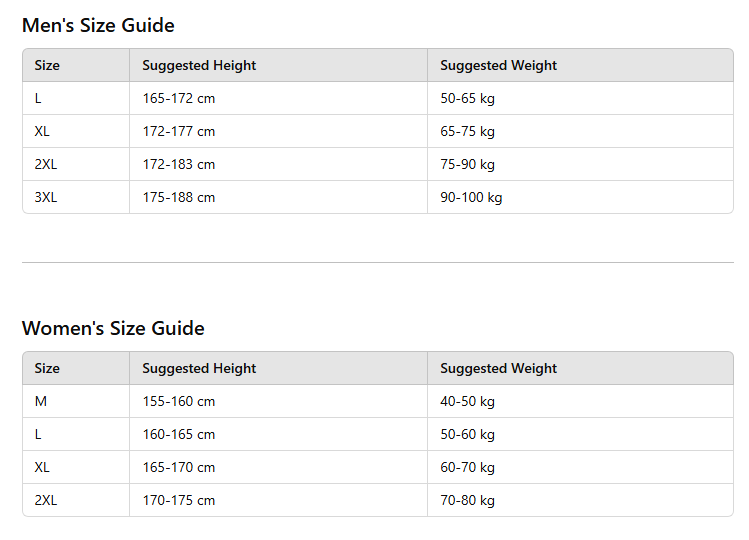Select the 3XL size cell
Screen dimensions: 749x540
click(46, 198)
